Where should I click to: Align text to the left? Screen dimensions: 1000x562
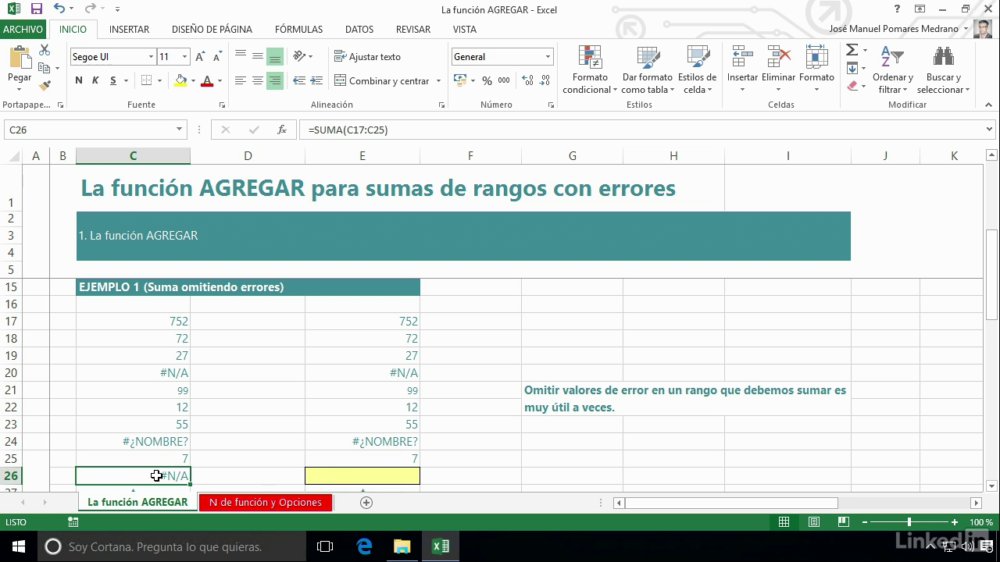(x=240, y=80)
